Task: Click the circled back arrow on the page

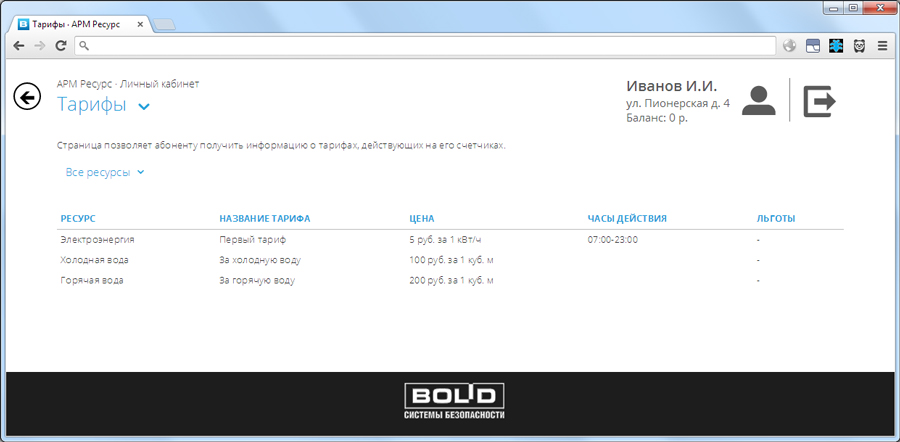Action: coord(27,96)
